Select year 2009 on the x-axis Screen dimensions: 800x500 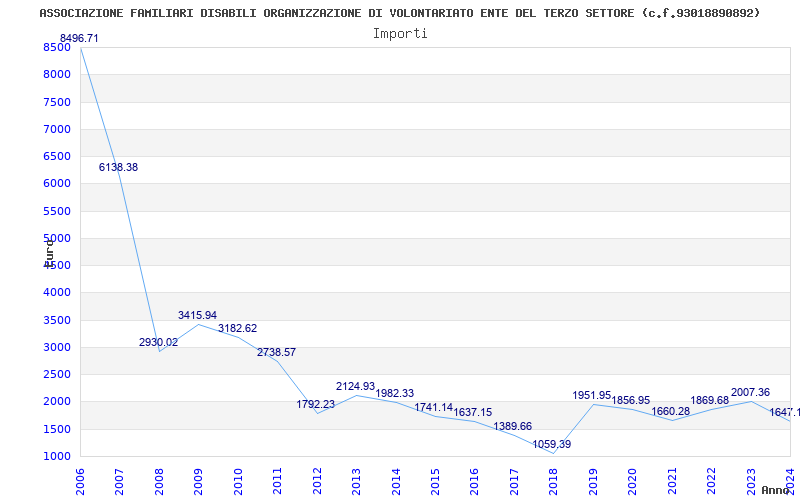tap(198, 482)
